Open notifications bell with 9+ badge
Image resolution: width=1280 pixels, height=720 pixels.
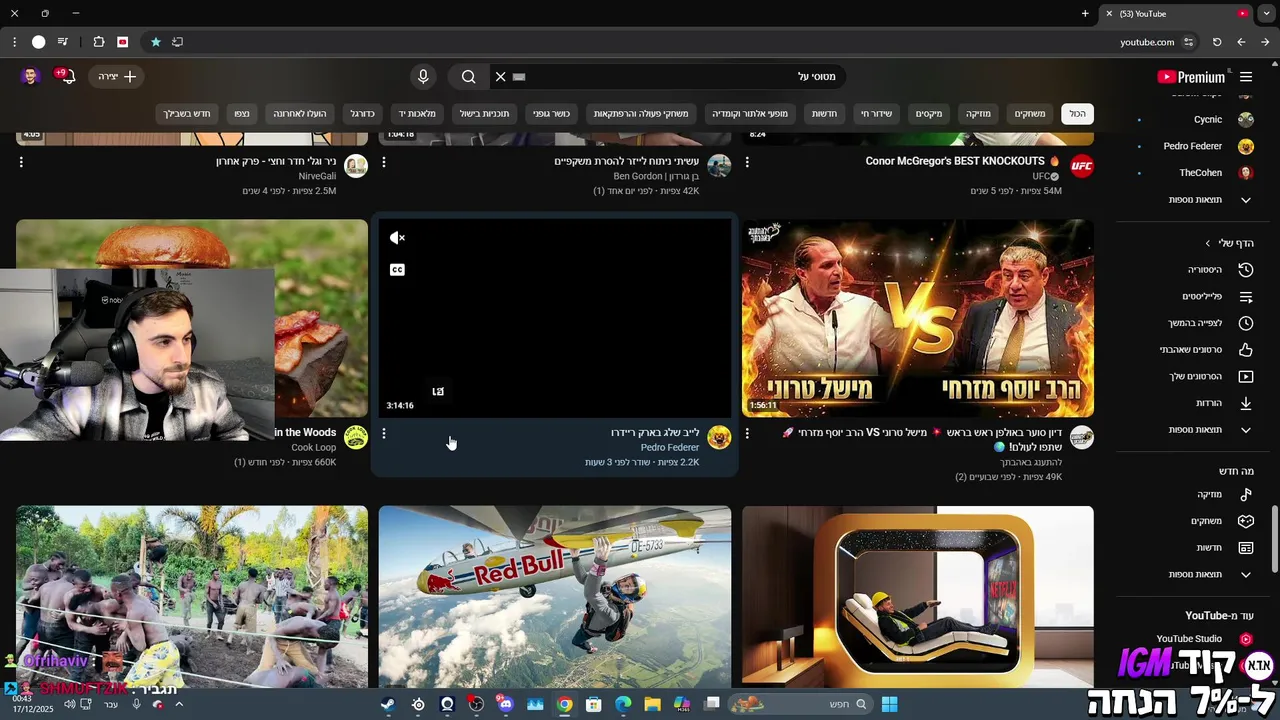point(67,76)
